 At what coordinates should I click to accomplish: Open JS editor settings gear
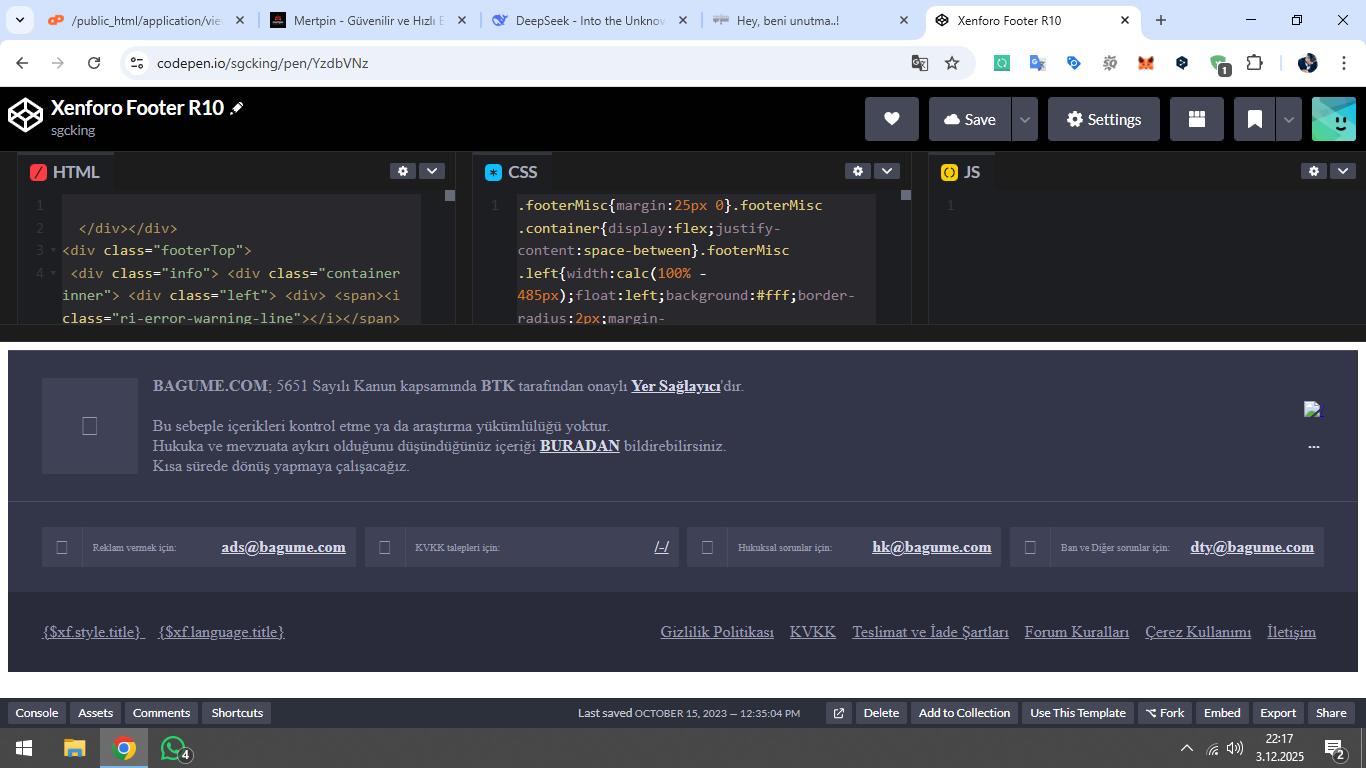coord(1314,171)
